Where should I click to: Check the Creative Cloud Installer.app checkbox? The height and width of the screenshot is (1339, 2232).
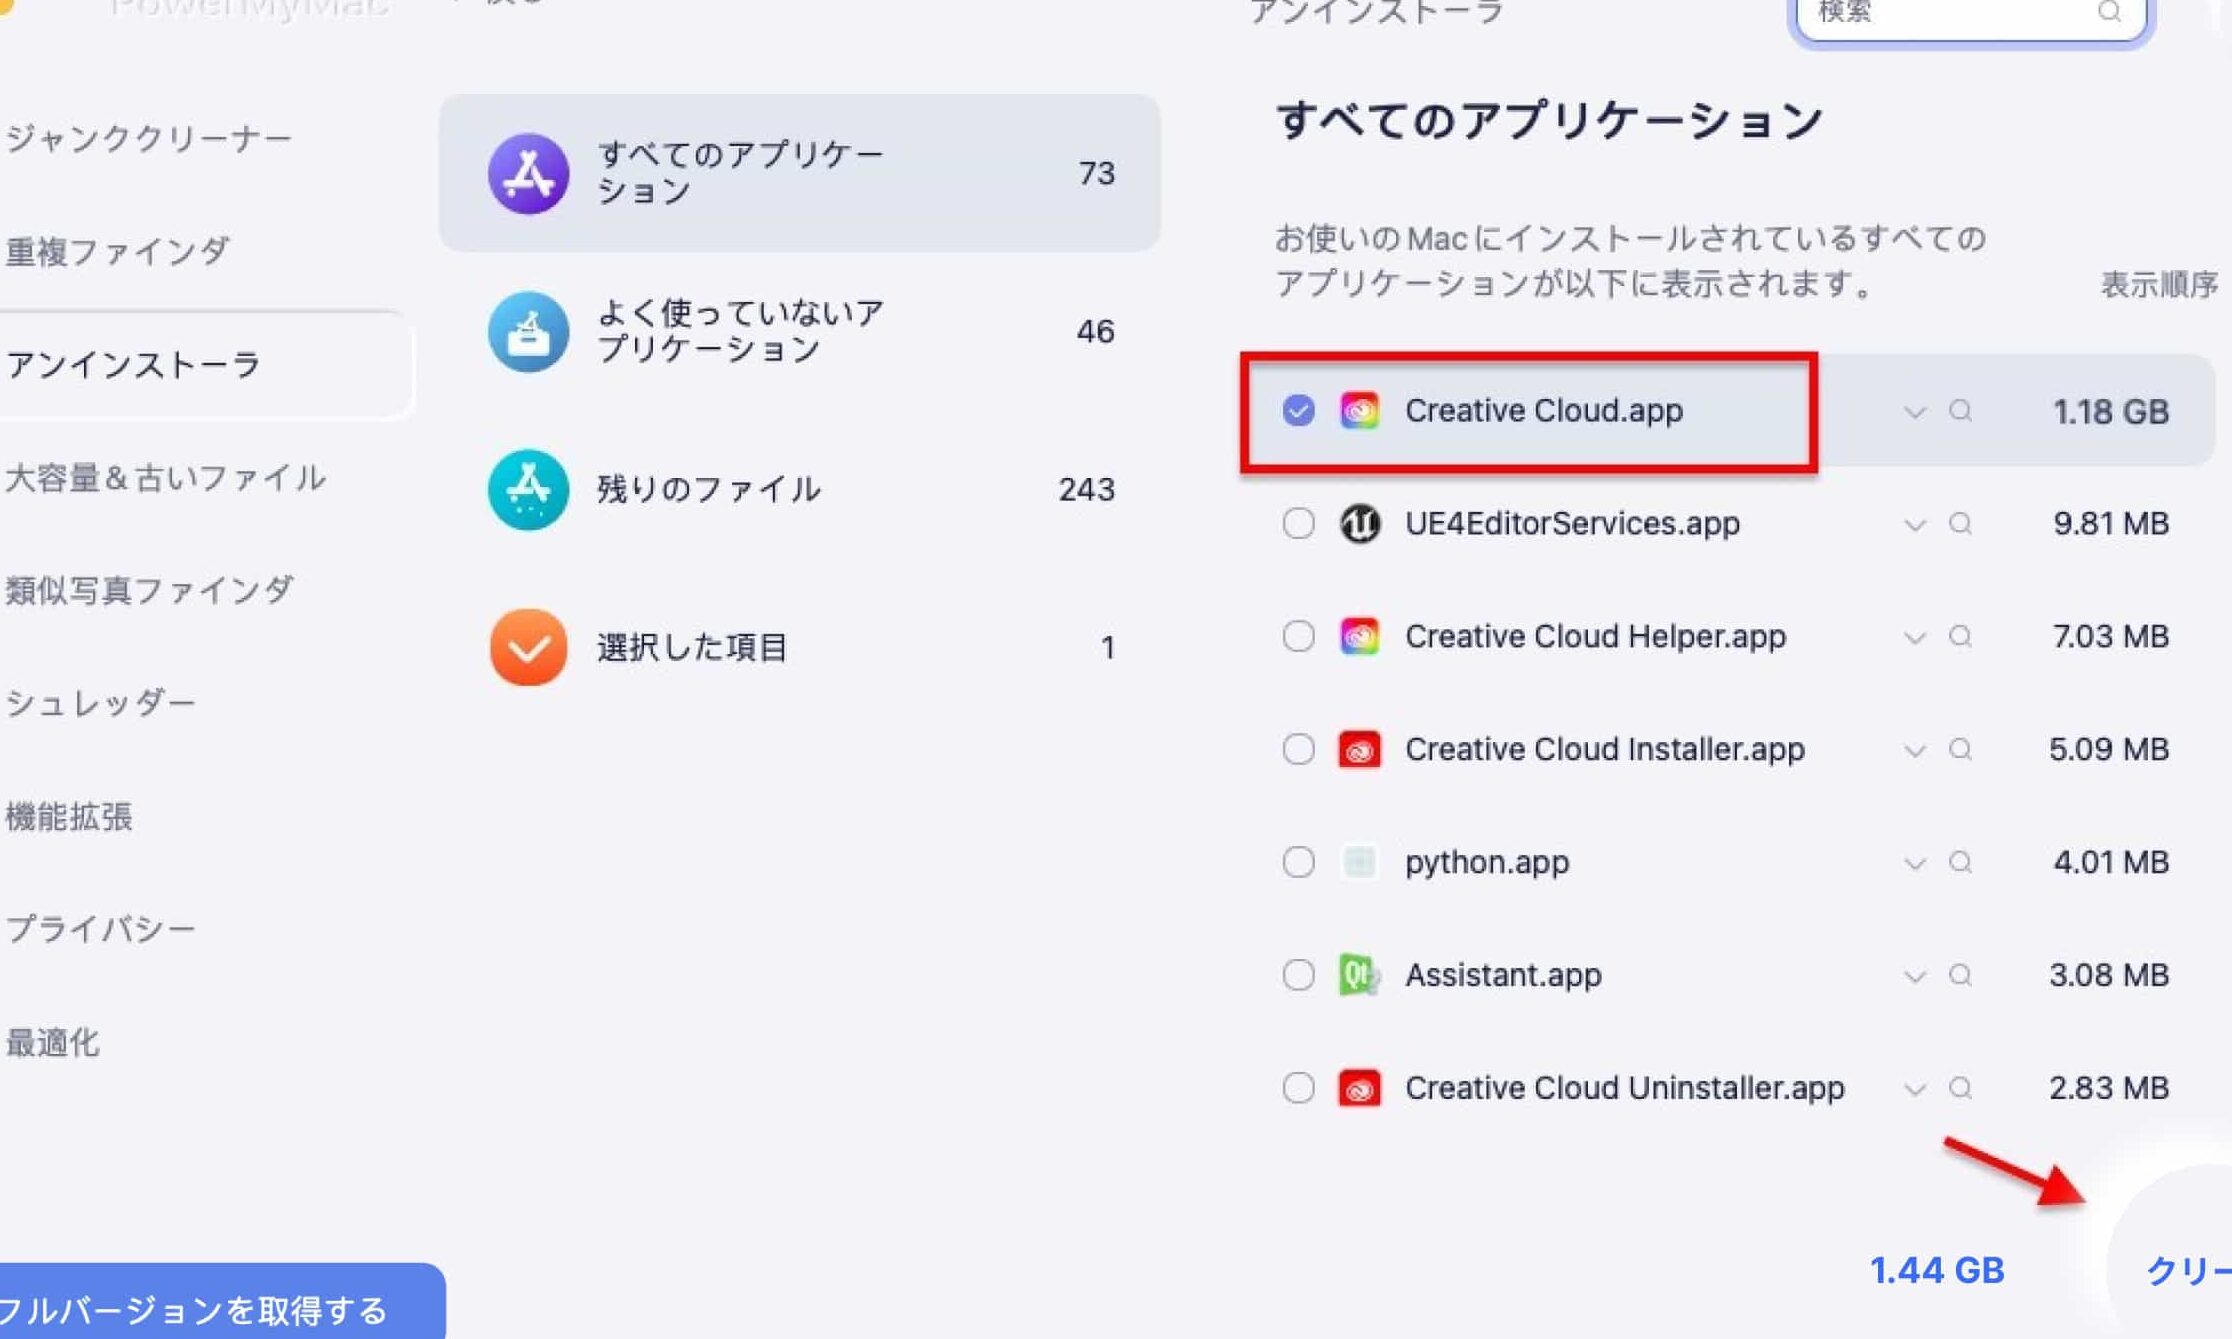coord(1298,750)
